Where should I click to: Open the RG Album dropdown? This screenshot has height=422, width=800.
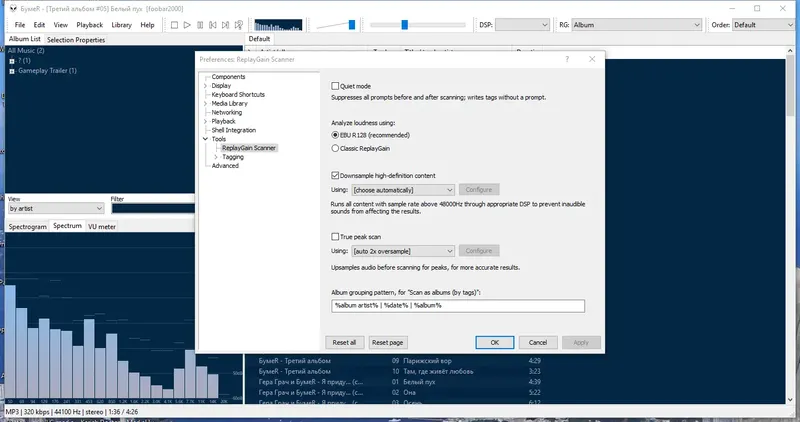click(637, 24)
